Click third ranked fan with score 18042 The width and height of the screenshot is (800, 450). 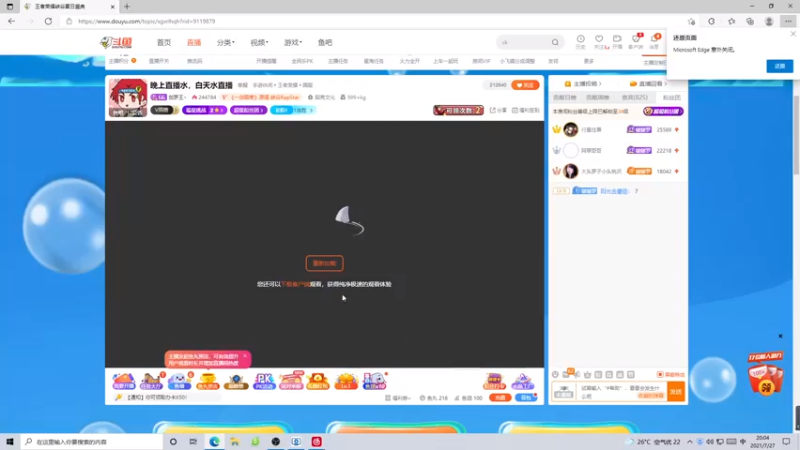click(617, 171)
